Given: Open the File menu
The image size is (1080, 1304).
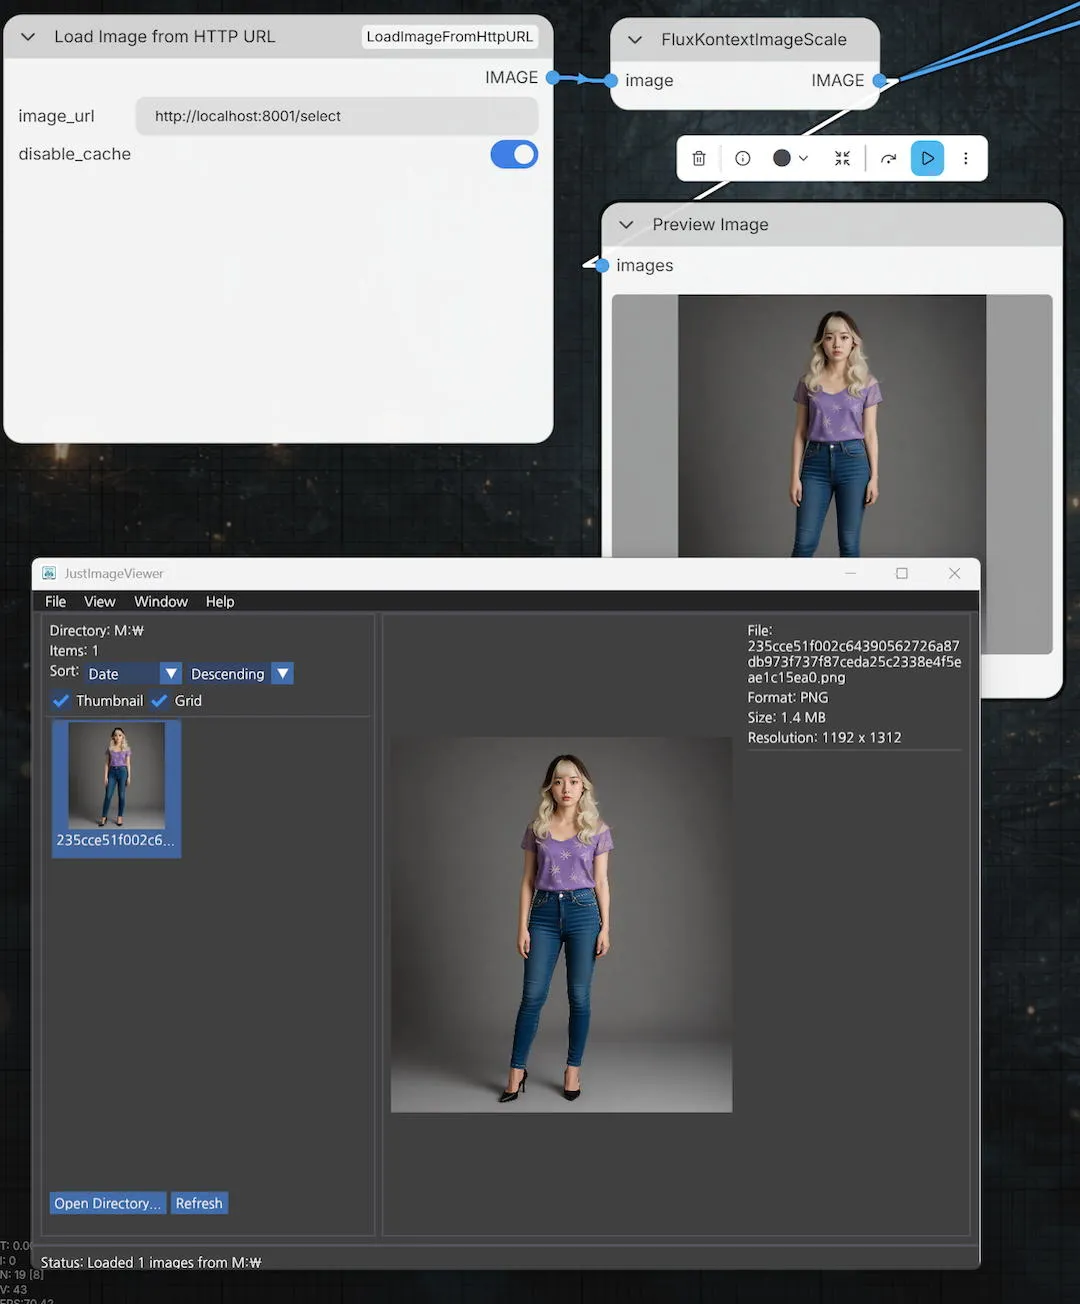Looking at the screenshot, I should [56, 601].
